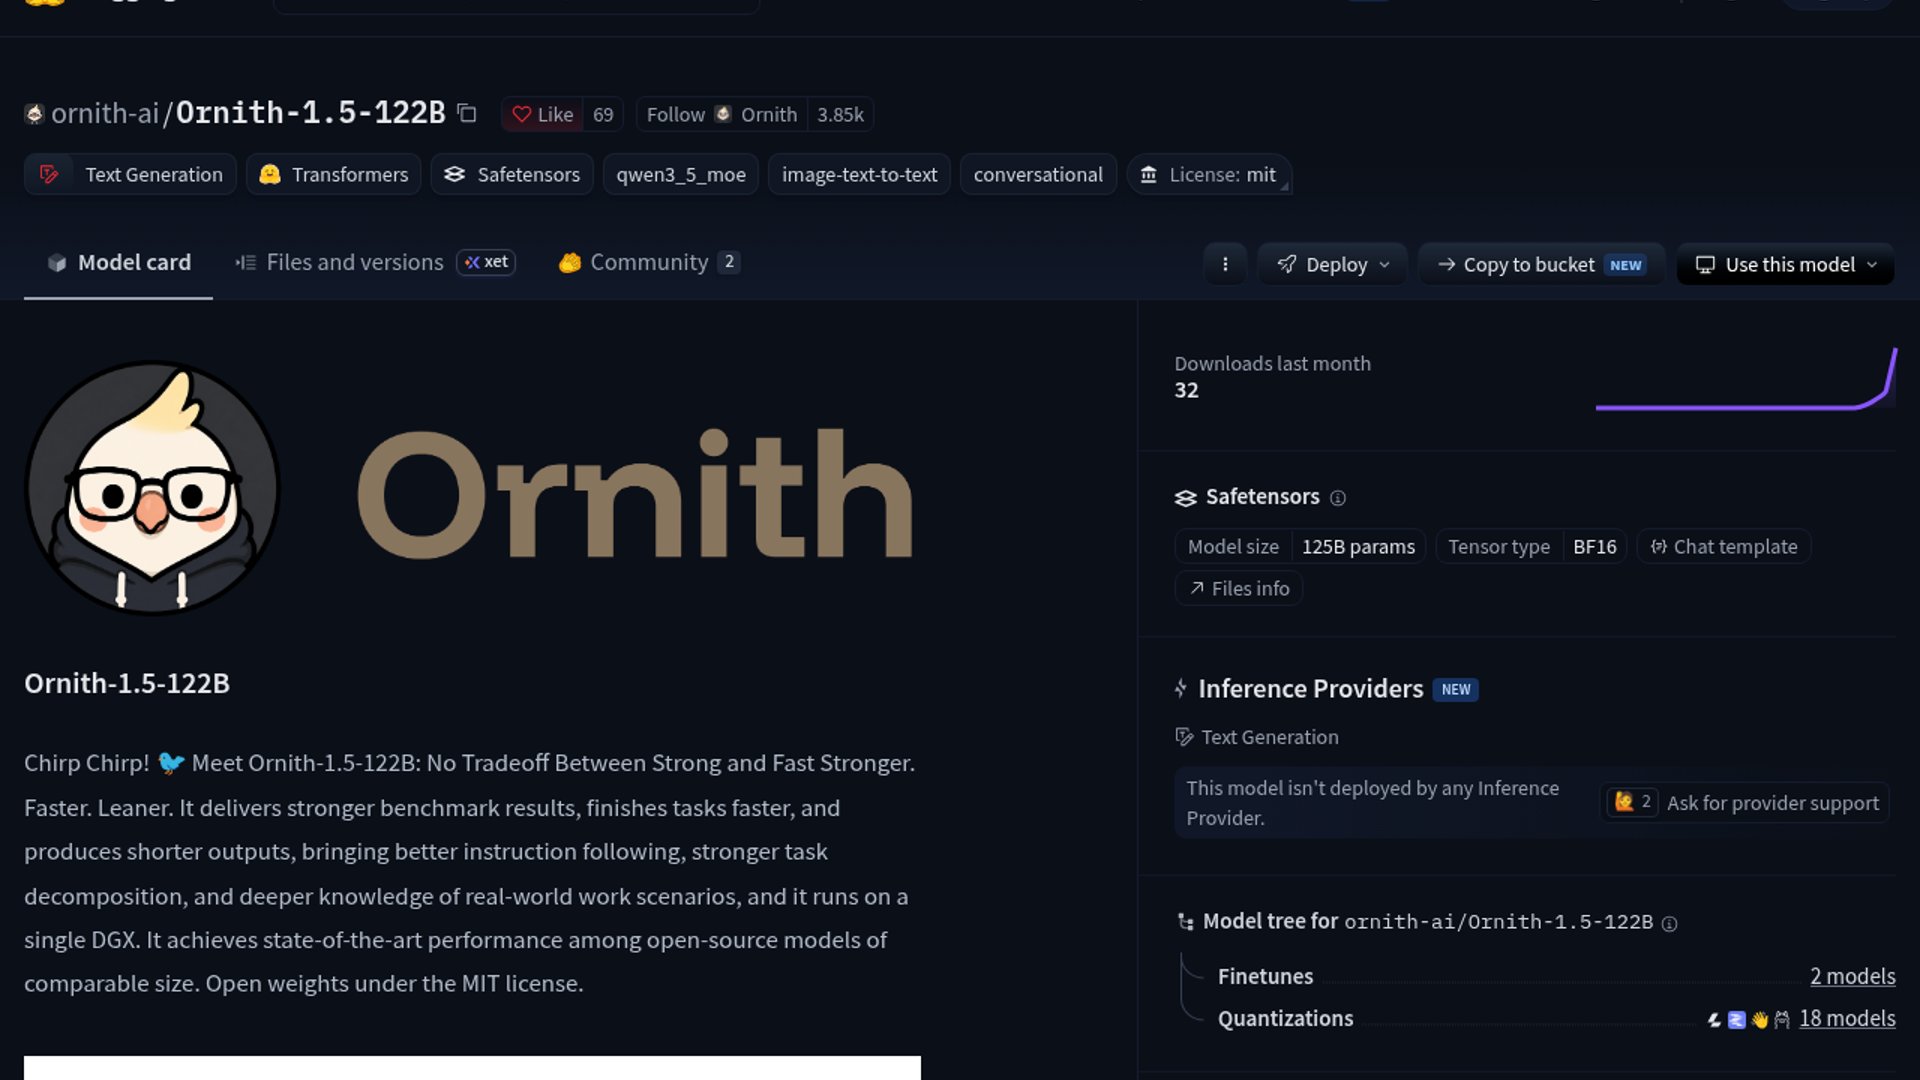This screenshot has height=1080, width=1920.
Task: Click Copy to bucket button
Action: coord(1541,264)
